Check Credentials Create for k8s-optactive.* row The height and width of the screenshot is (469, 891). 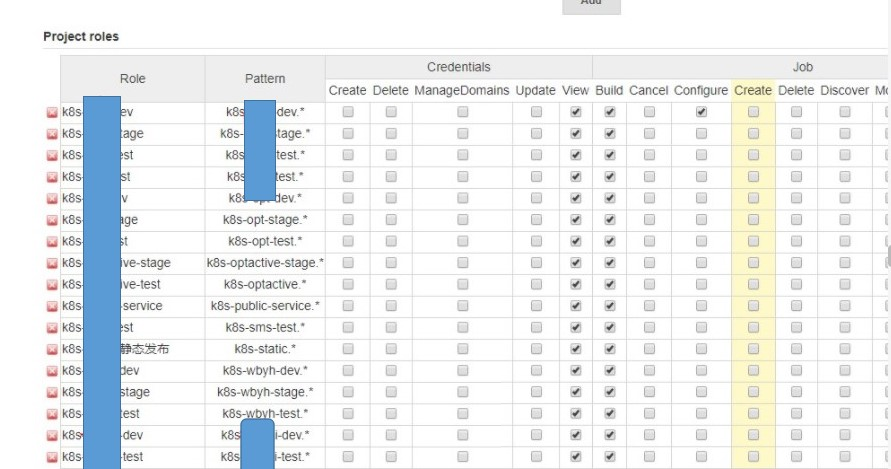pos(348,284)
